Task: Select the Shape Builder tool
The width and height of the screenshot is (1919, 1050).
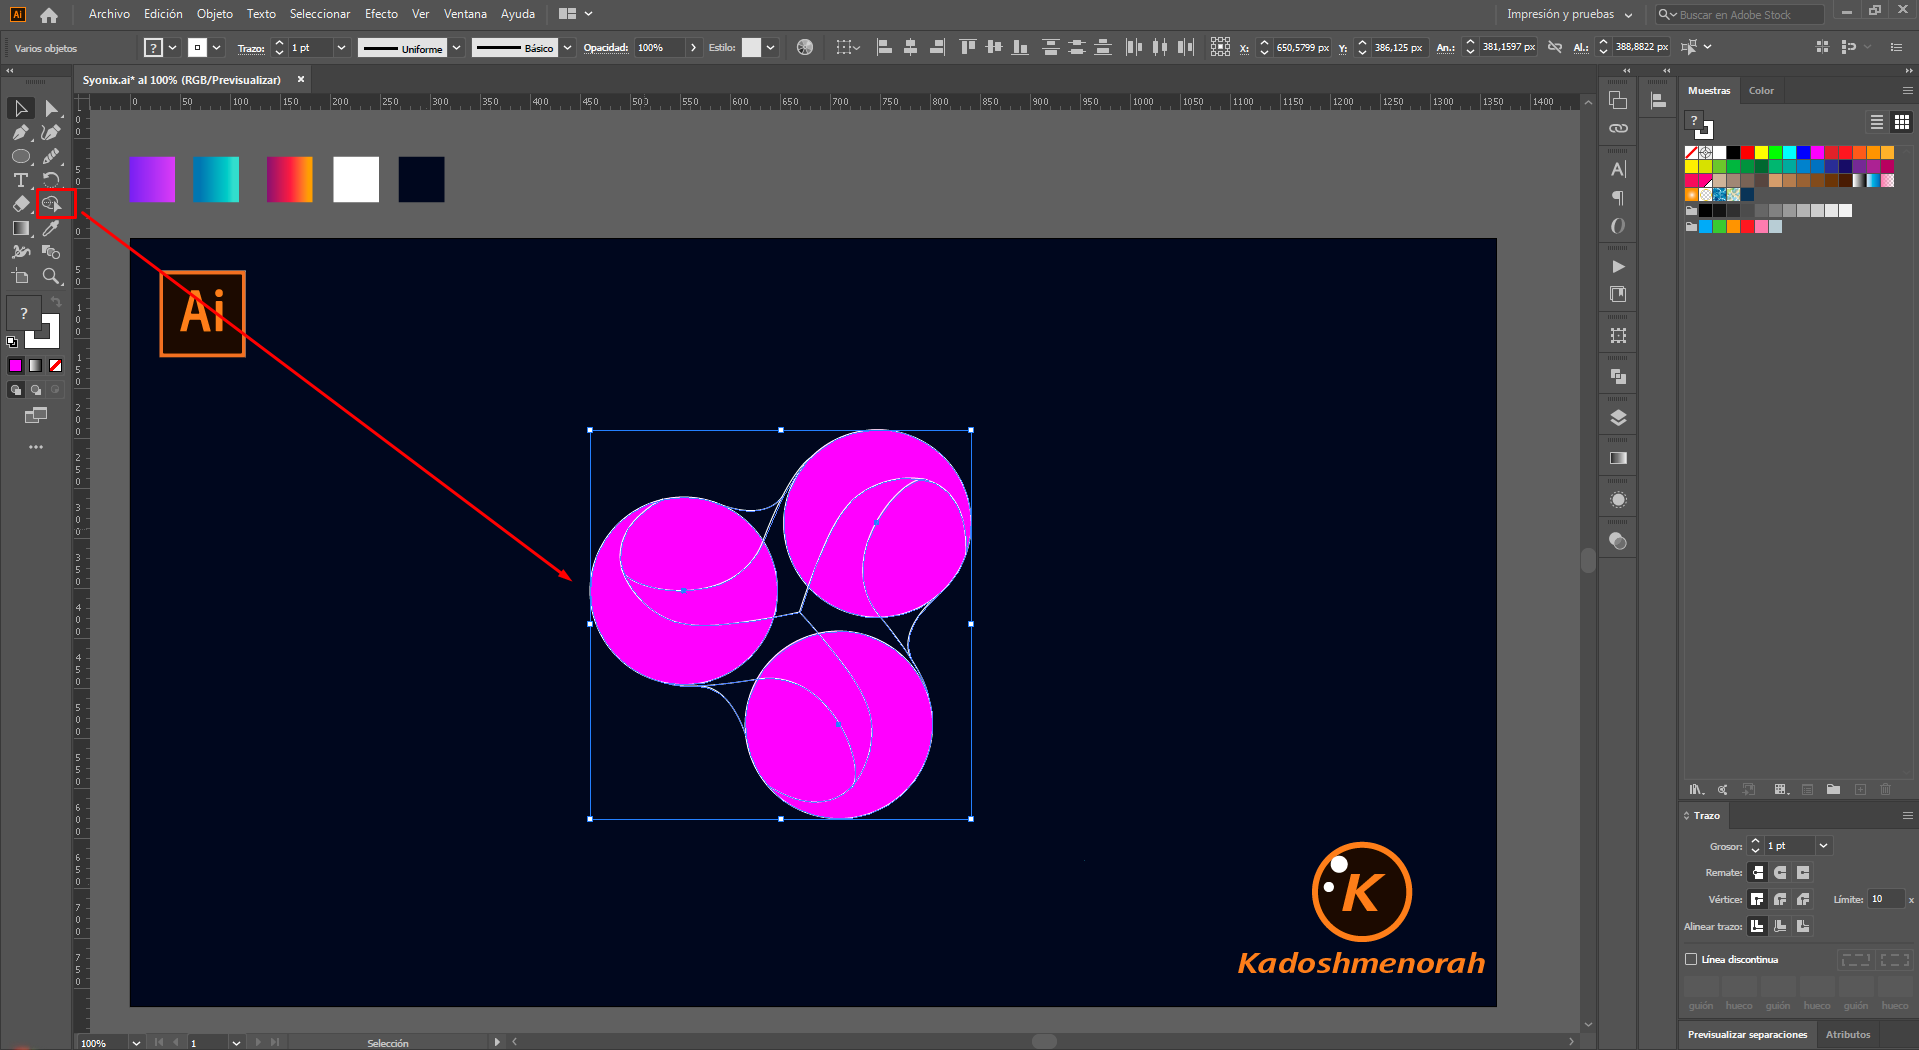Action: (51, 204)
